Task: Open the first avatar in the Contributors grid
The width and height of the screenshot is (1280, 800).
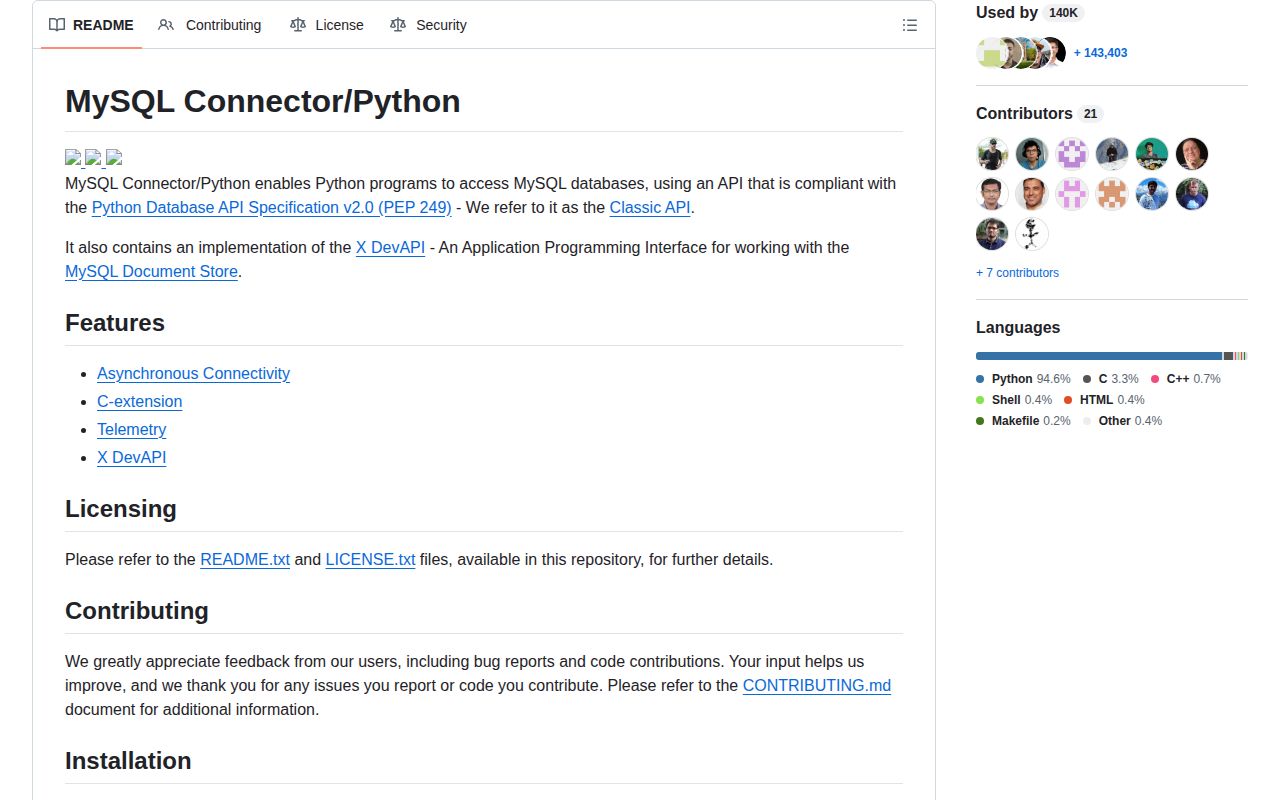Action: (x=992, y=154)
